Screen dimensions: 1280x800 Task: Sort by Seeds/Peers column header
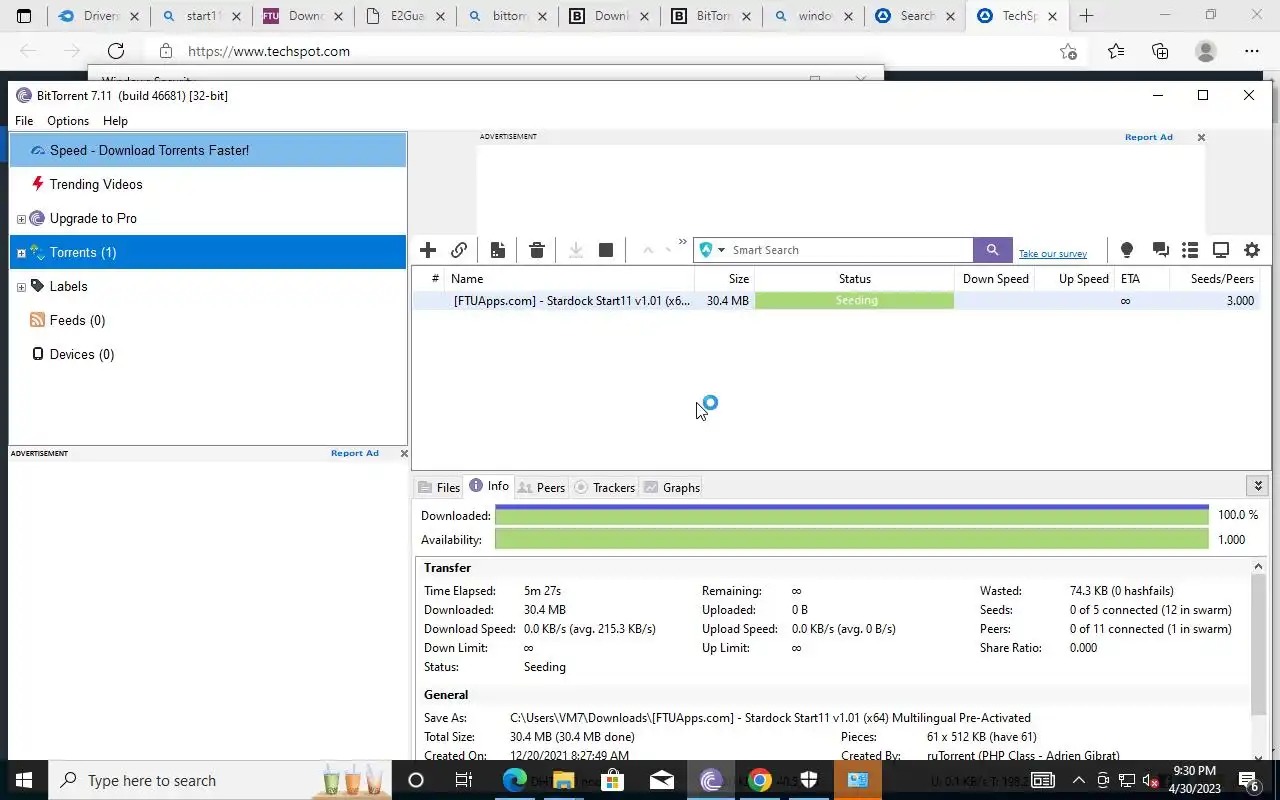[1215, 279]
